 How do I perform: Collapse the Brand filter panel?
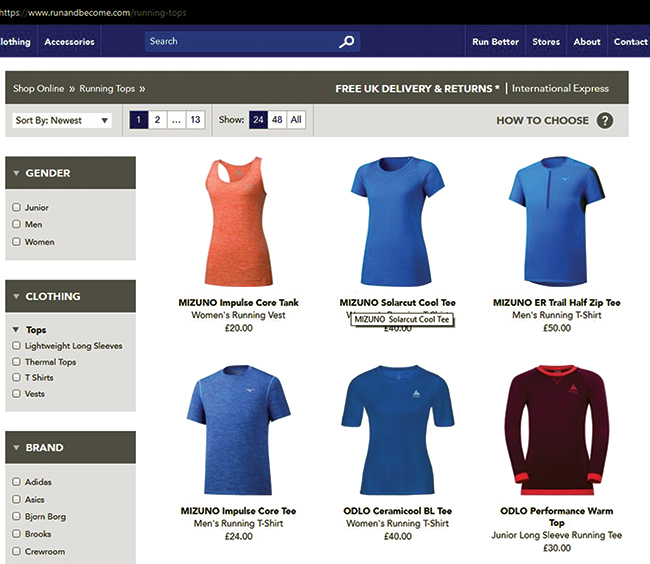(16, 448)
